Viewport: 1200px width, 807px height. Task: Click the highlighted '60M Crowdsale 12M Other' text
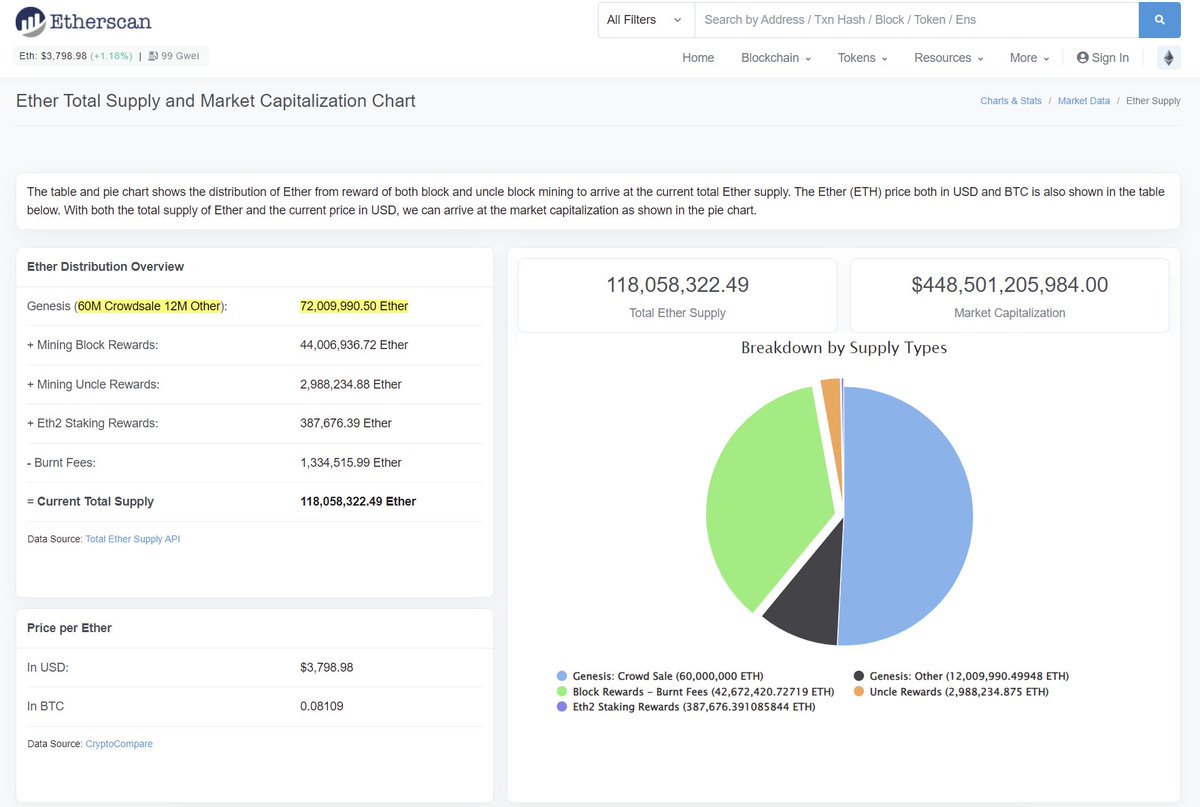(149, 306)
